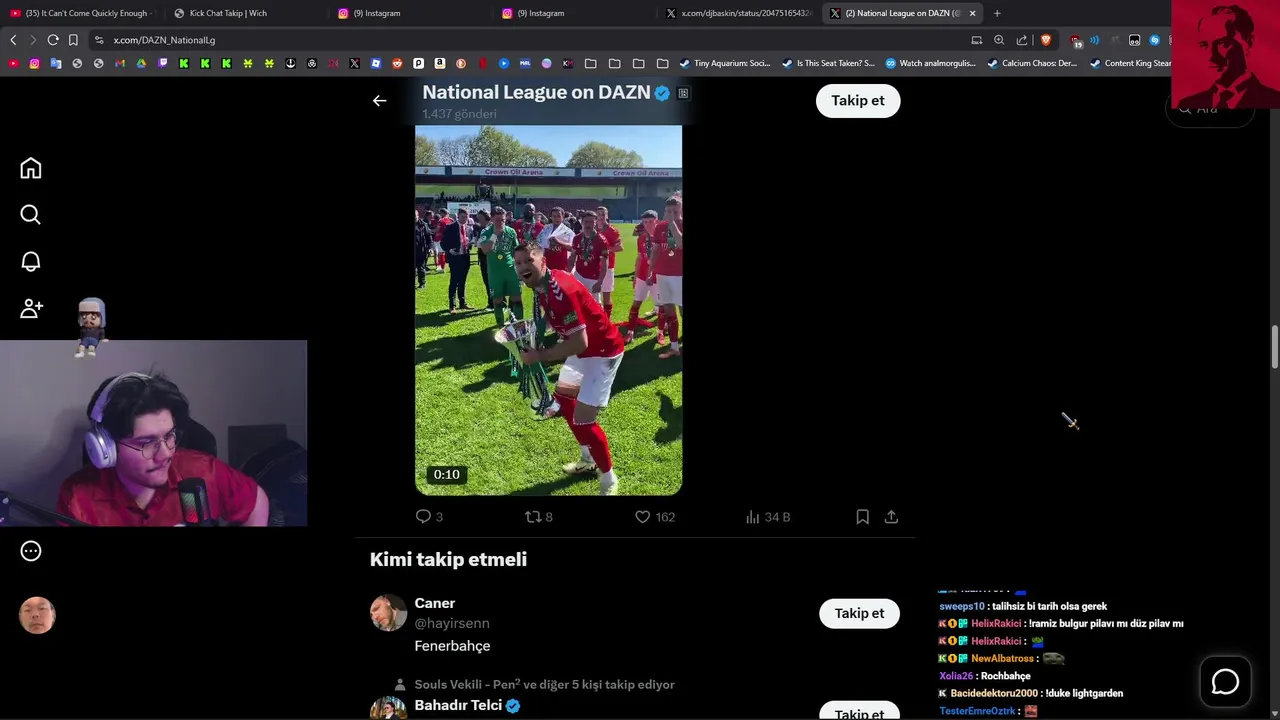The image size is (1280, 720).
Task: Share the post via the upload arrow
Action: [x=891, y=517]
